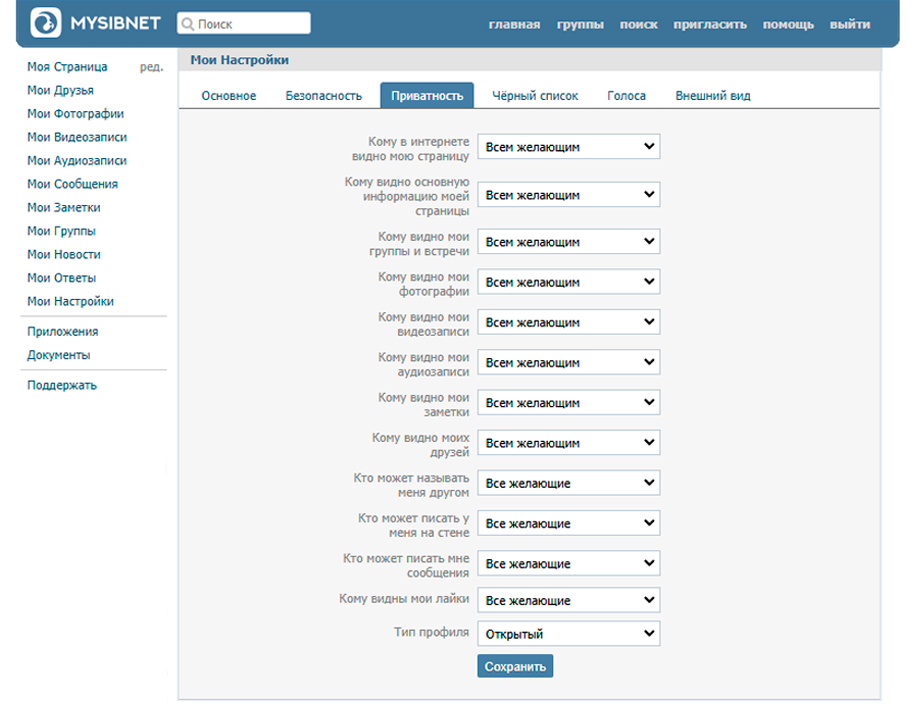Click the MYSIBNET logo icon

click(x=46, y=23)
